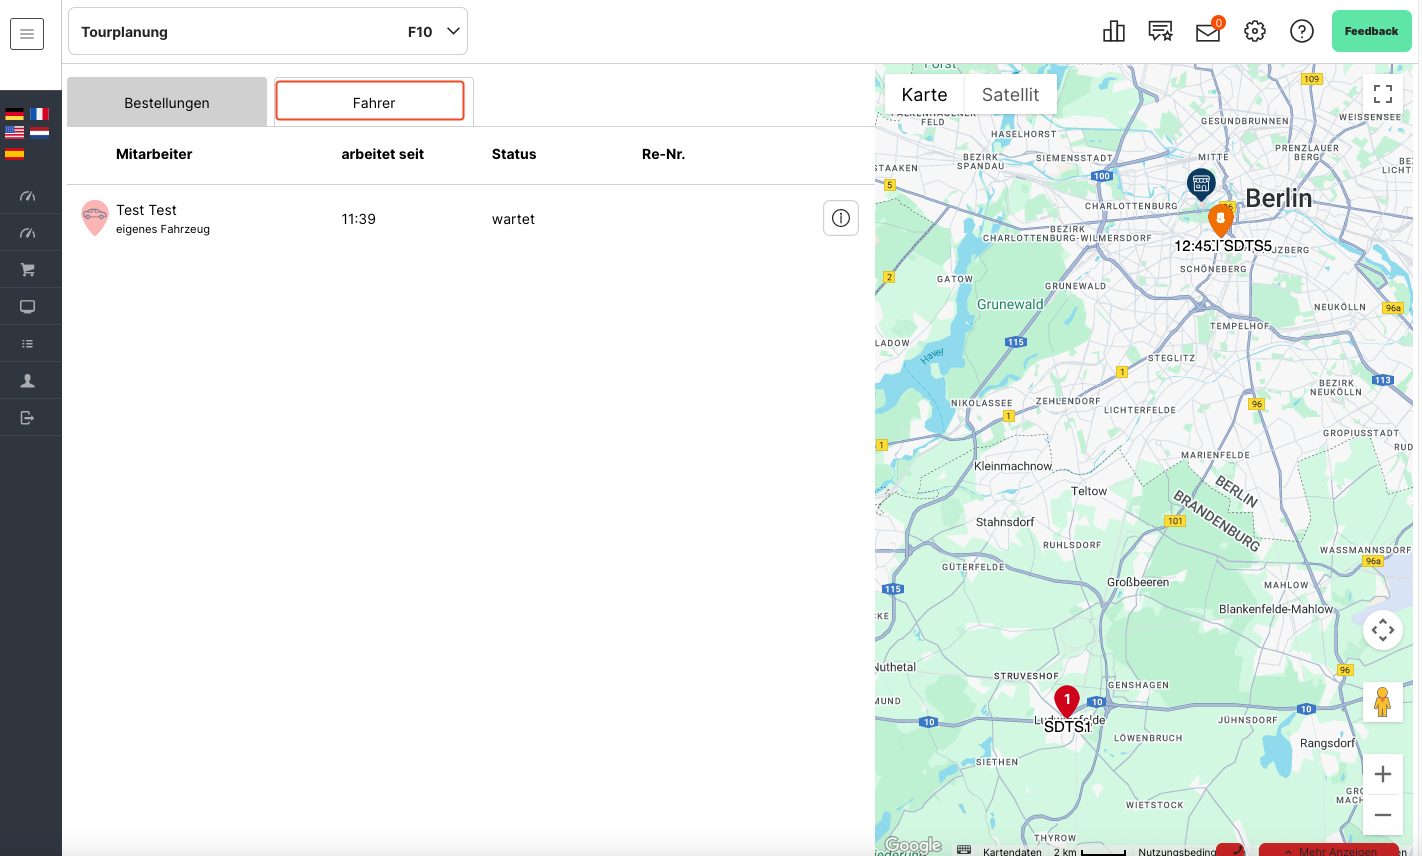Screen dimensions: 1422x856
Task: Open the statistics bar chart icon
Action: point(1114,32)
